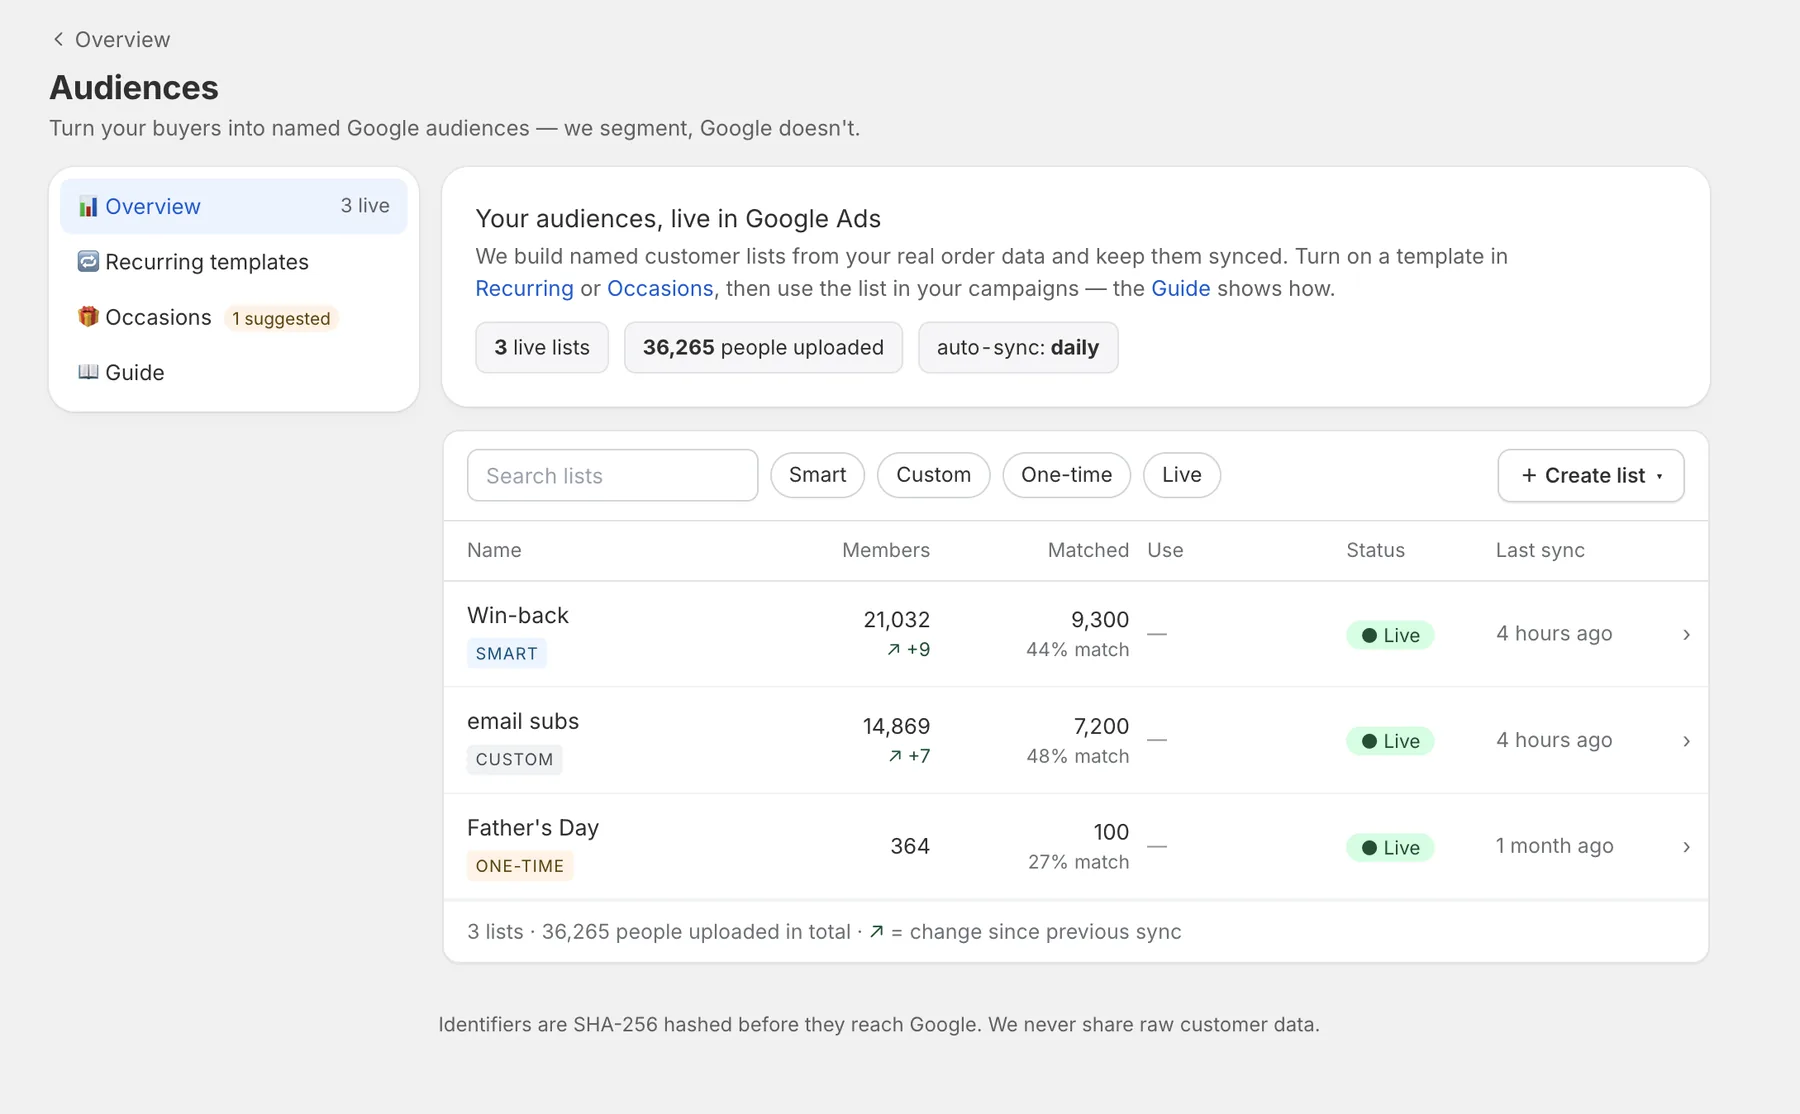Follow the Occasions link in the description

tap(660, 289)
